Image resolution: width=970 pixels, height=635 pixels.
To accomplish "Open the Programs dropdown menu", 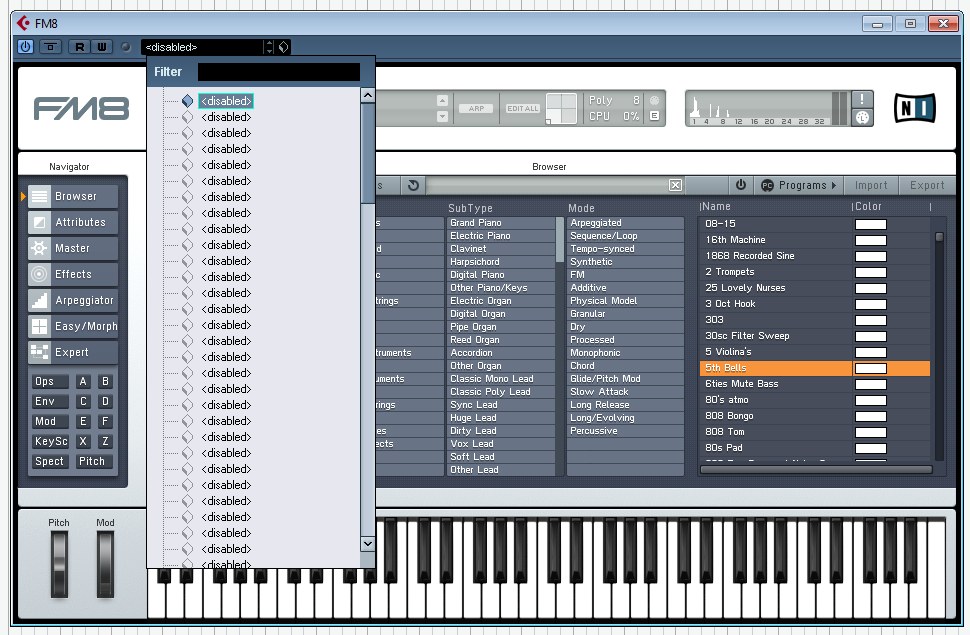I will point(799,185).
